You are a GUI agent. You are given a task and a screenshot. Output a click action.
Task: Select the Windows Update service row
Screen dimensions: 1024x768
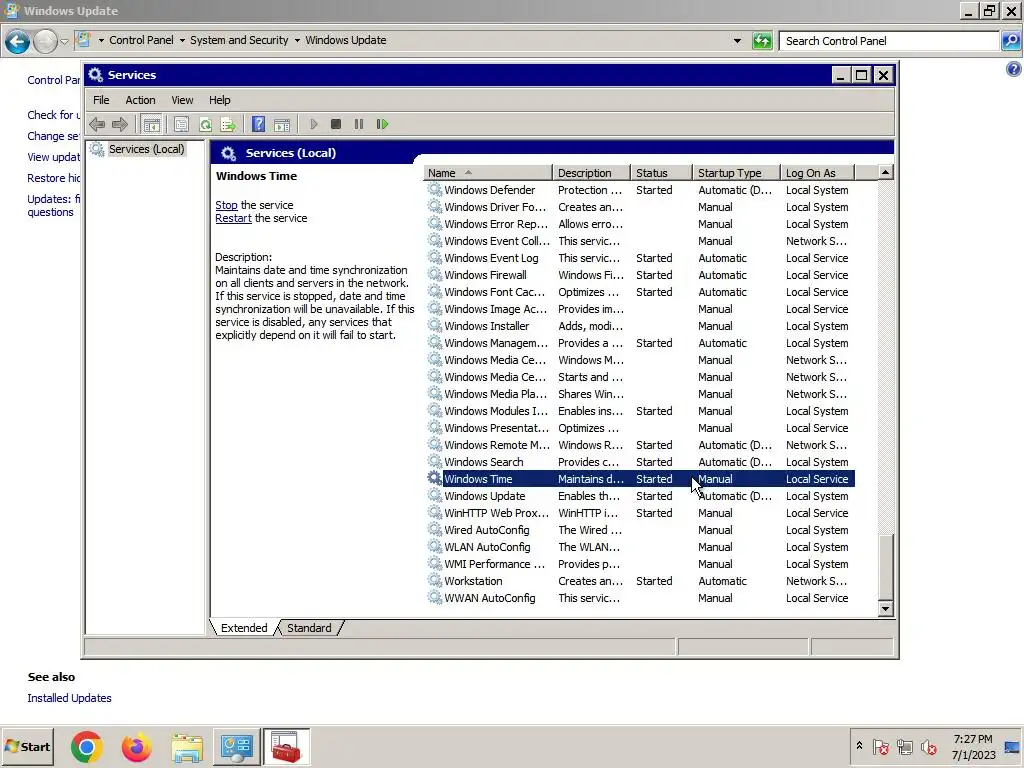point(639,496)
